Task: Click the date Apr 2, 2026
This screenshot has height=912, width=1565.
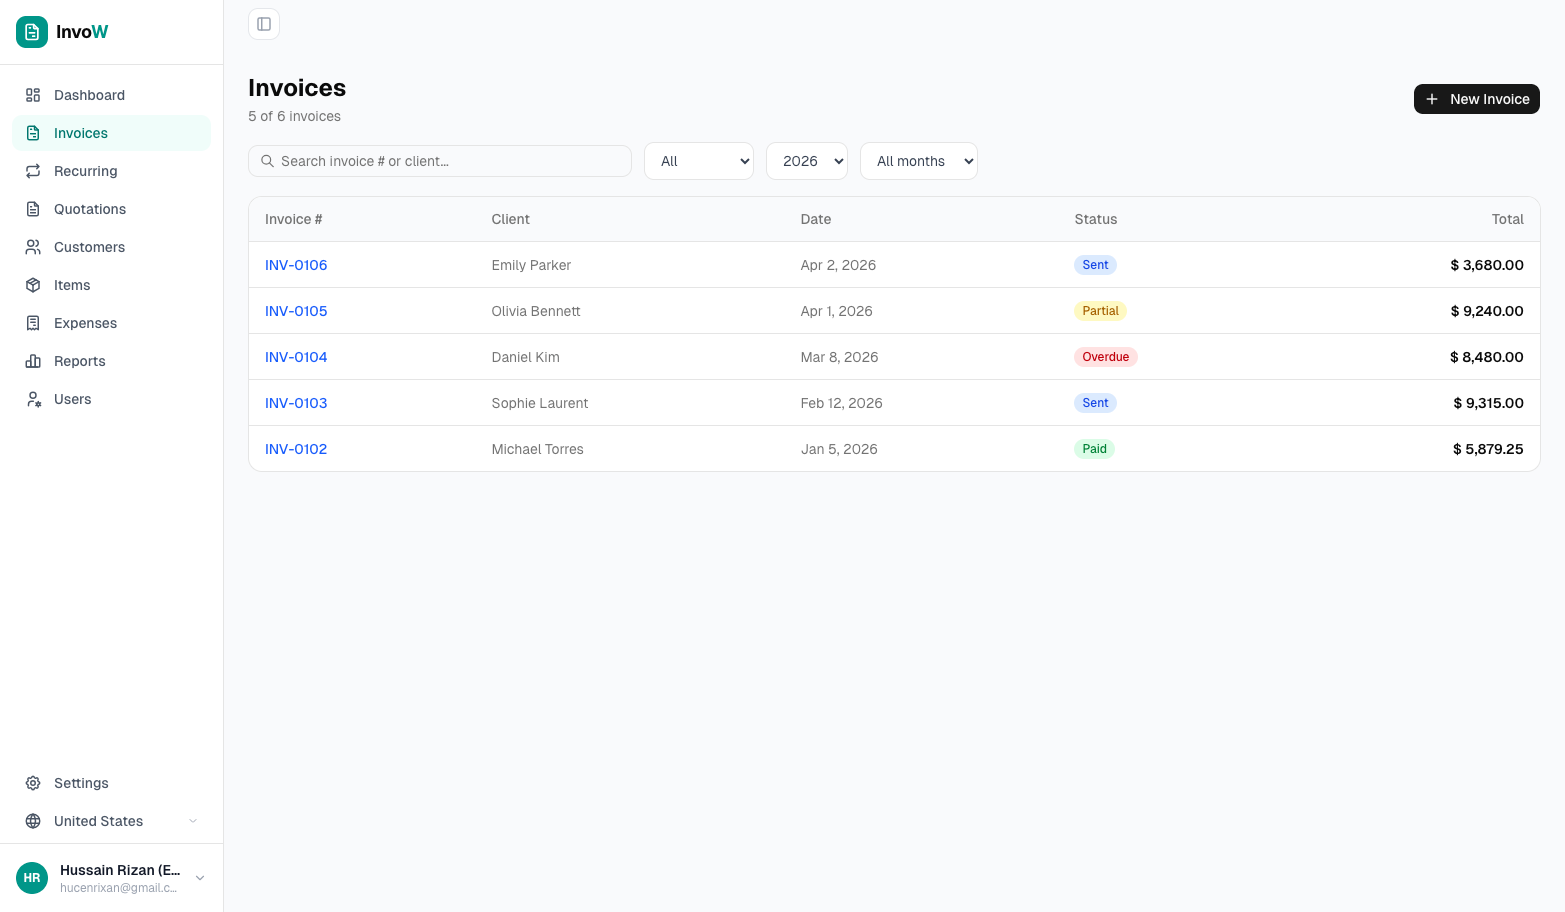Action: coord(838,265)
